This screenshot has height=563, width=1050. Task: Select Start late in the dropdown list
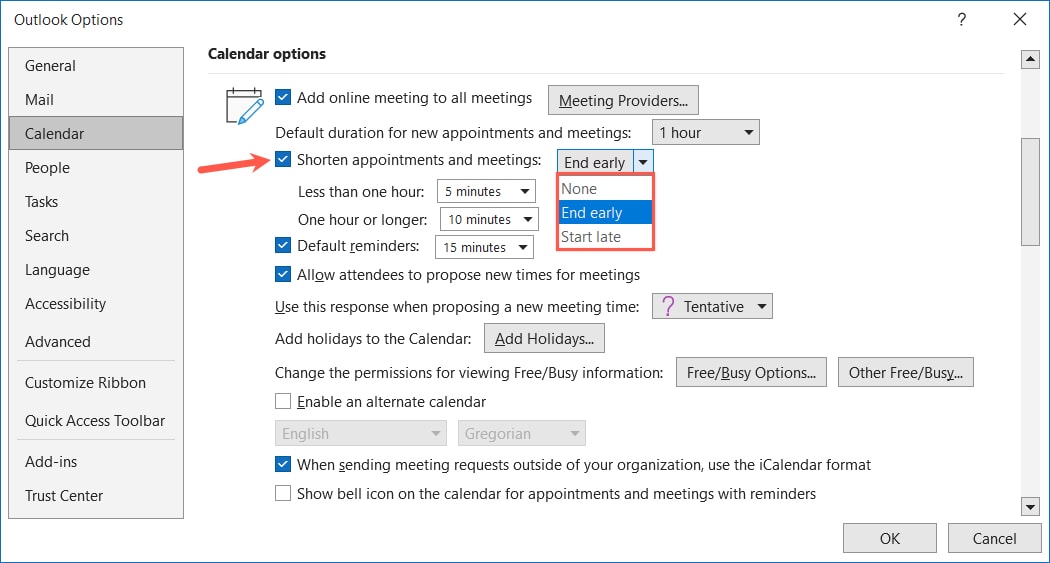pos(605,237)
